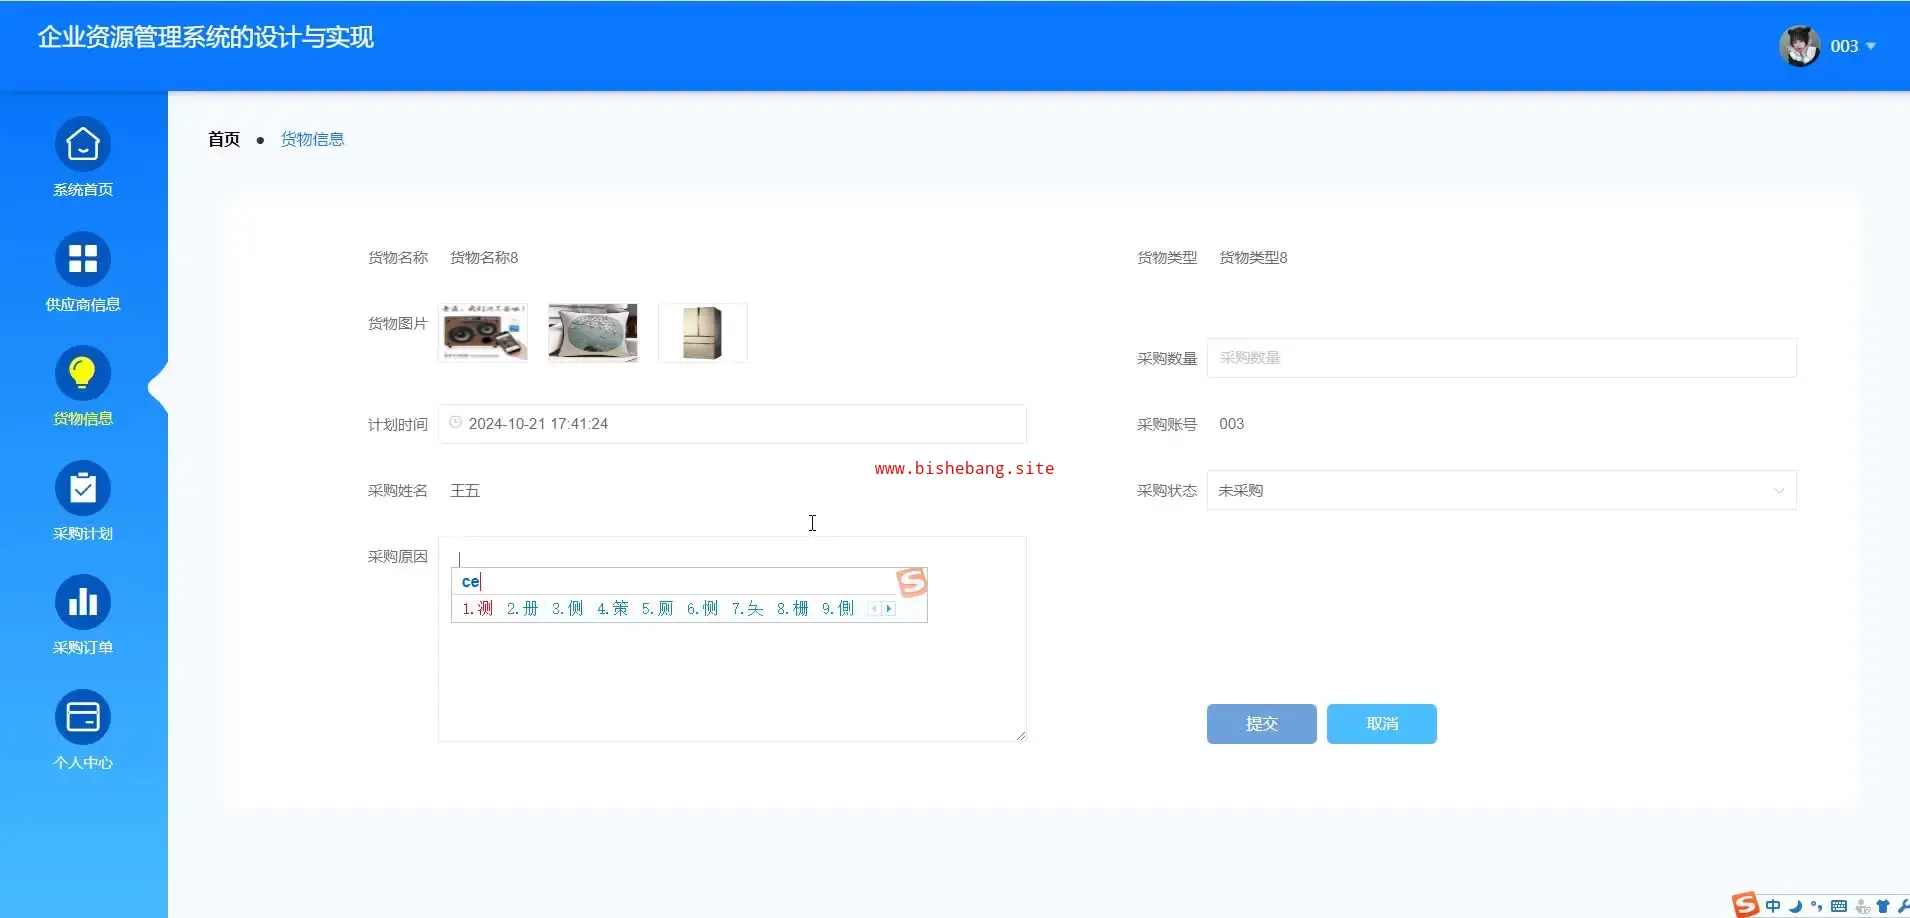The image size is (1910, 918).
Task: Click the chevron arrow of 采购状态 select
Action: point(1779,491)
